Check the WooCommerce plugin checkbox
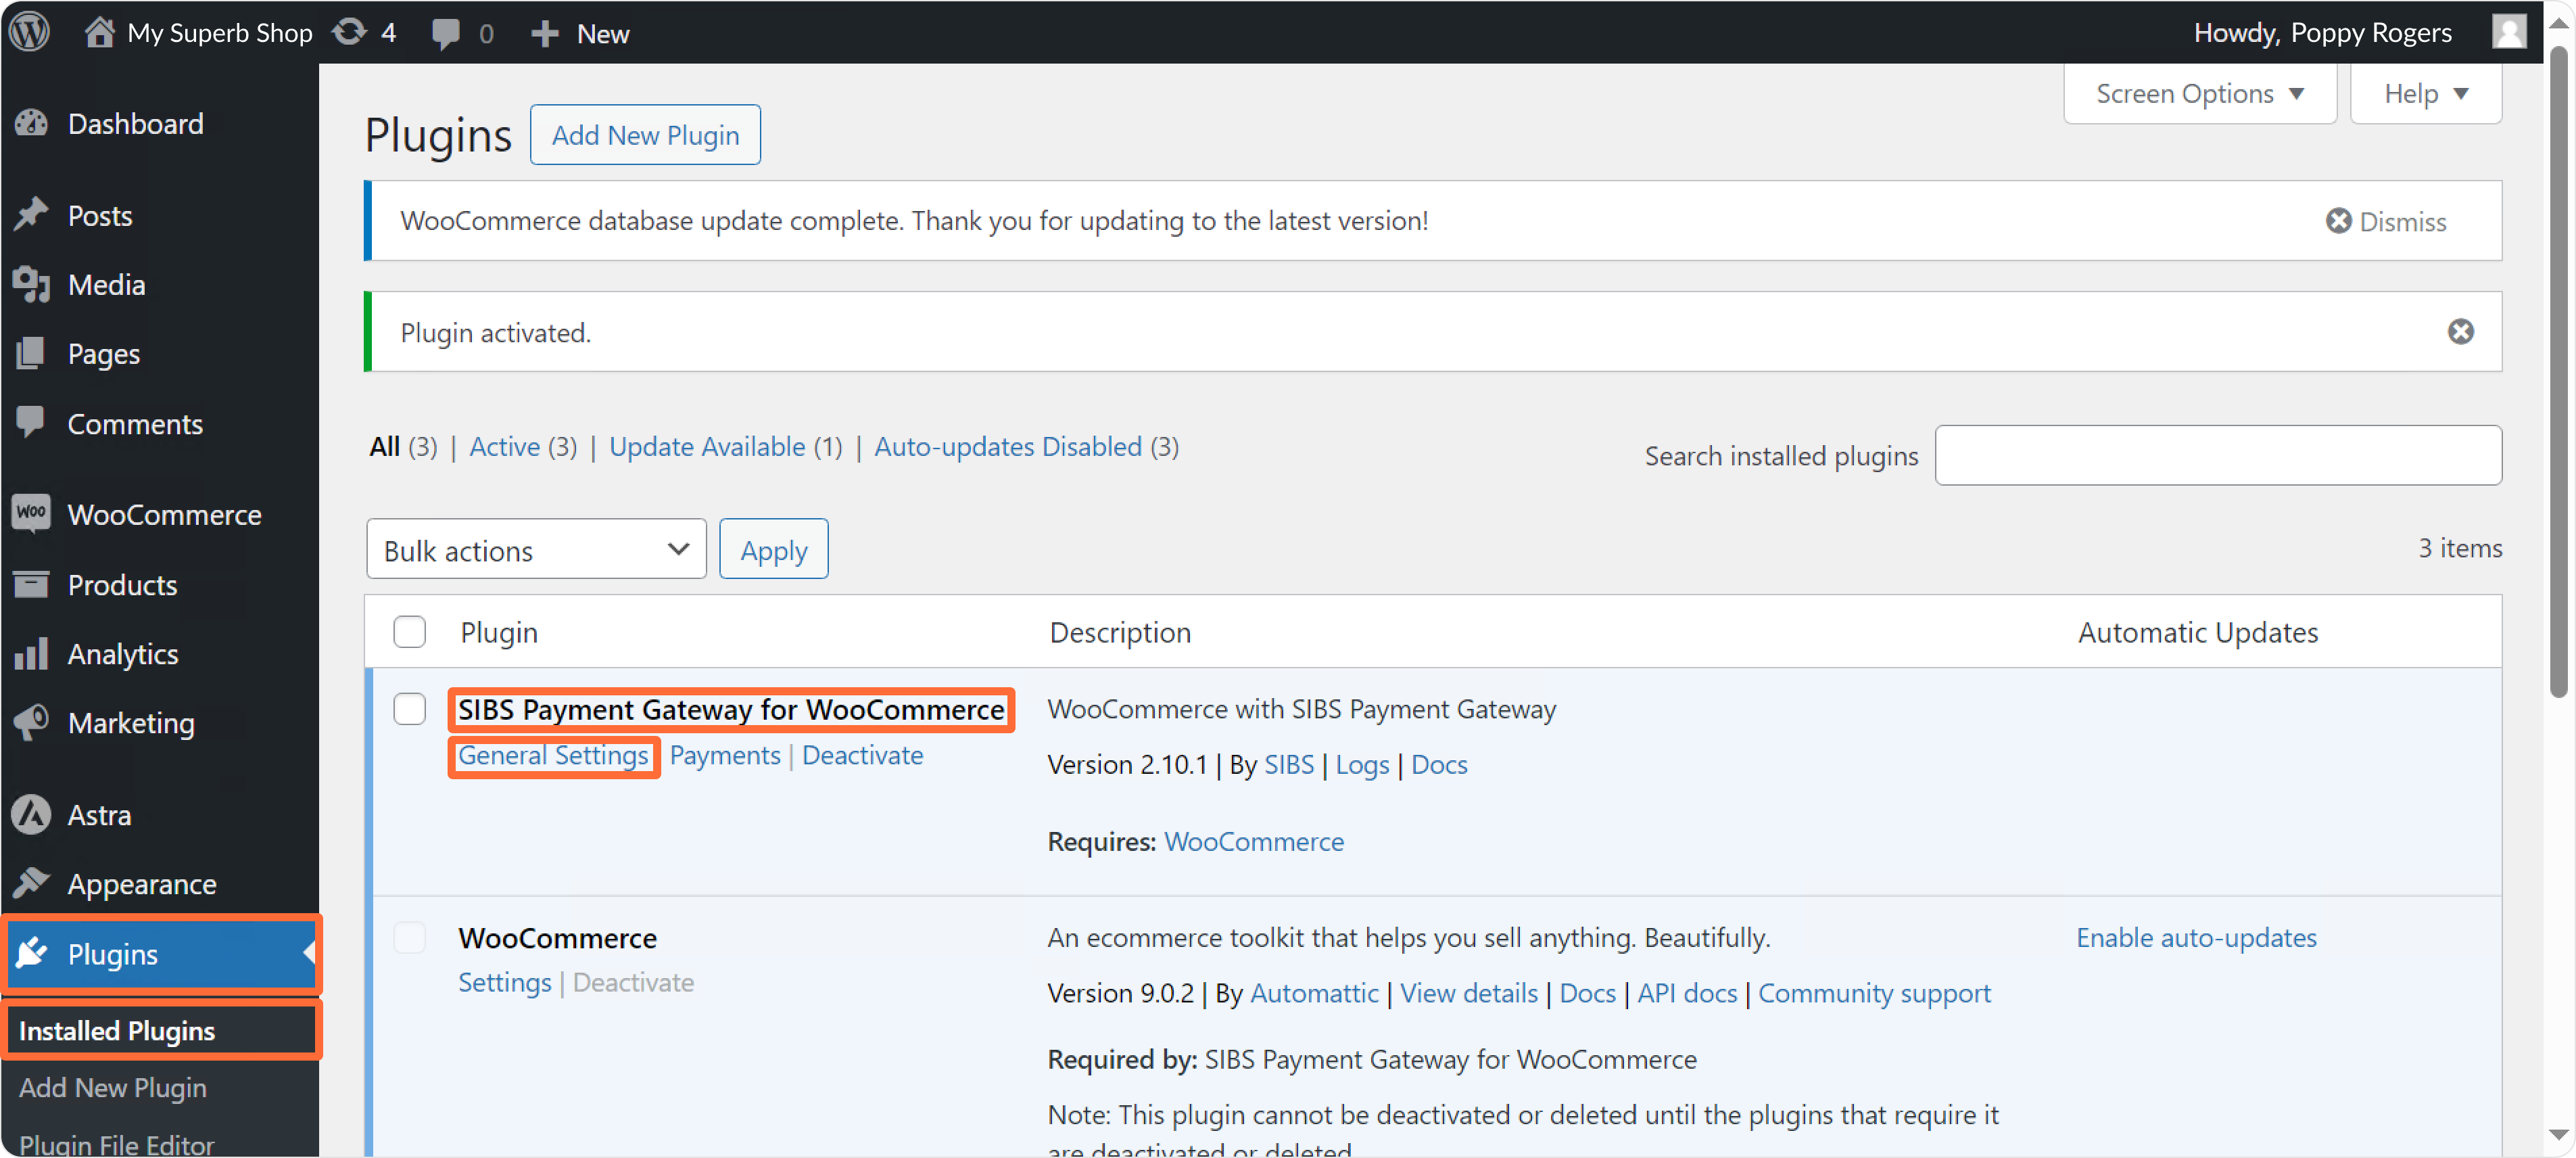 coord(409,937)
